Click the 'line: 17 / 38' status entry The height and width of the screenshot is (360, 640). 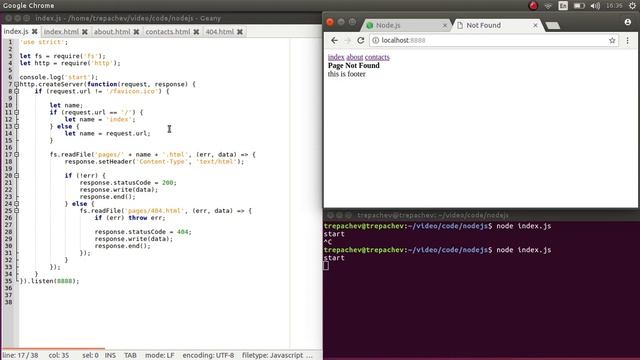click(x=20, y=355)
